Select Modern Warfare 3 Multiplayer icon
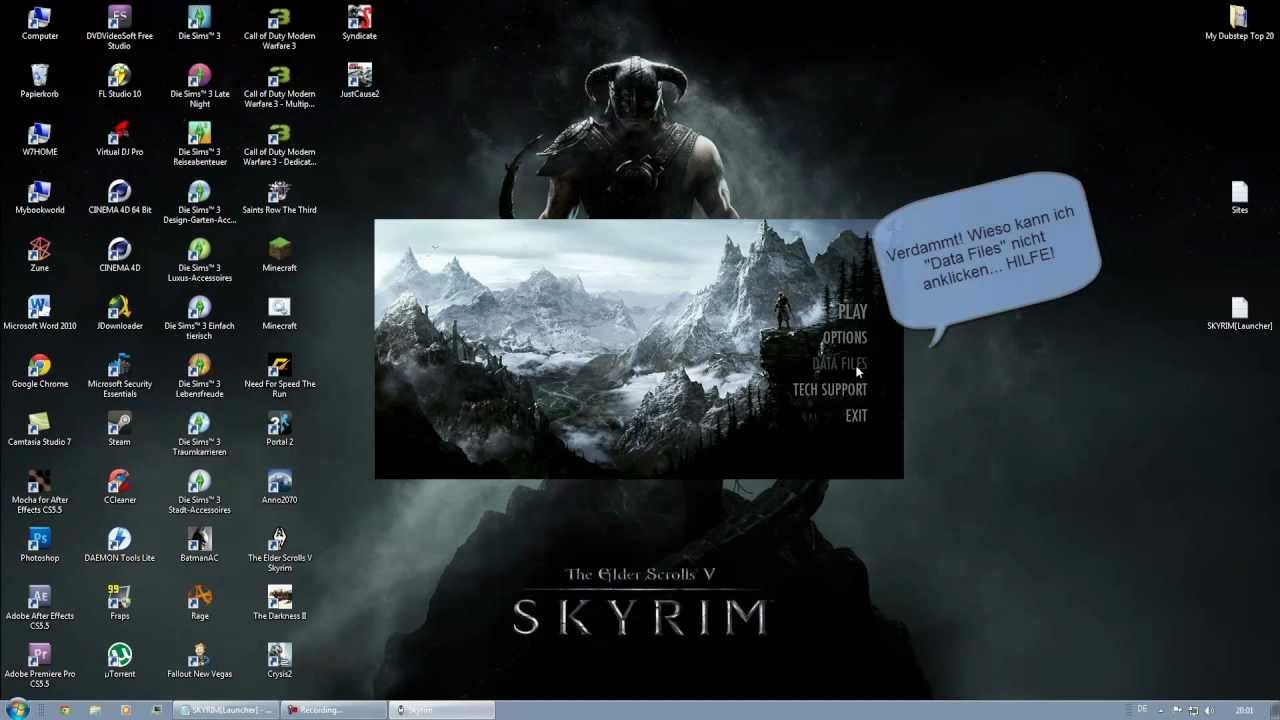This screenshot has width=1280, height=720. click(x=280, y=86)
